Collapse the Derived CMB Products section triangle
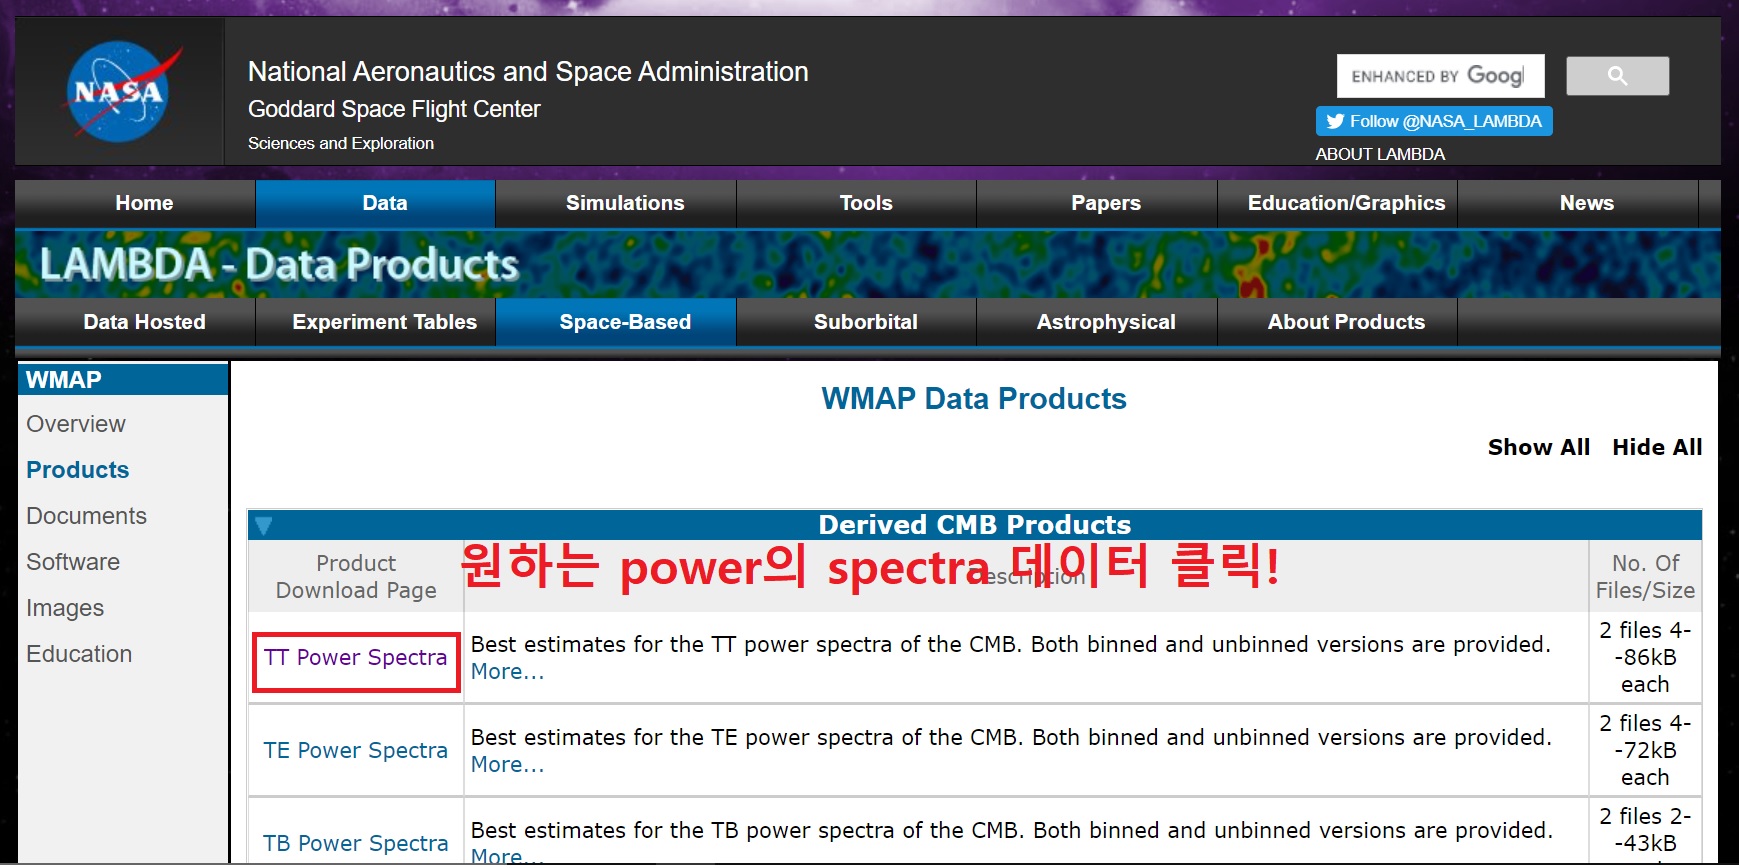 [264, 525]
